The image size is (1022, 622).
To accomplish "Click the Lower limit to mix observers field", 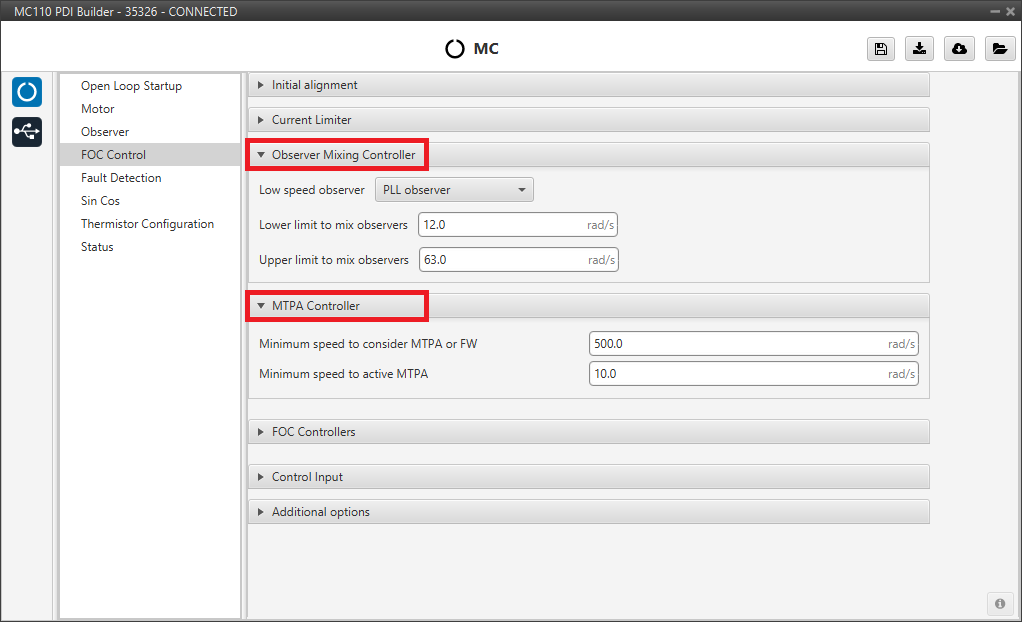I will pyautogui.click(x=500, y=225).
